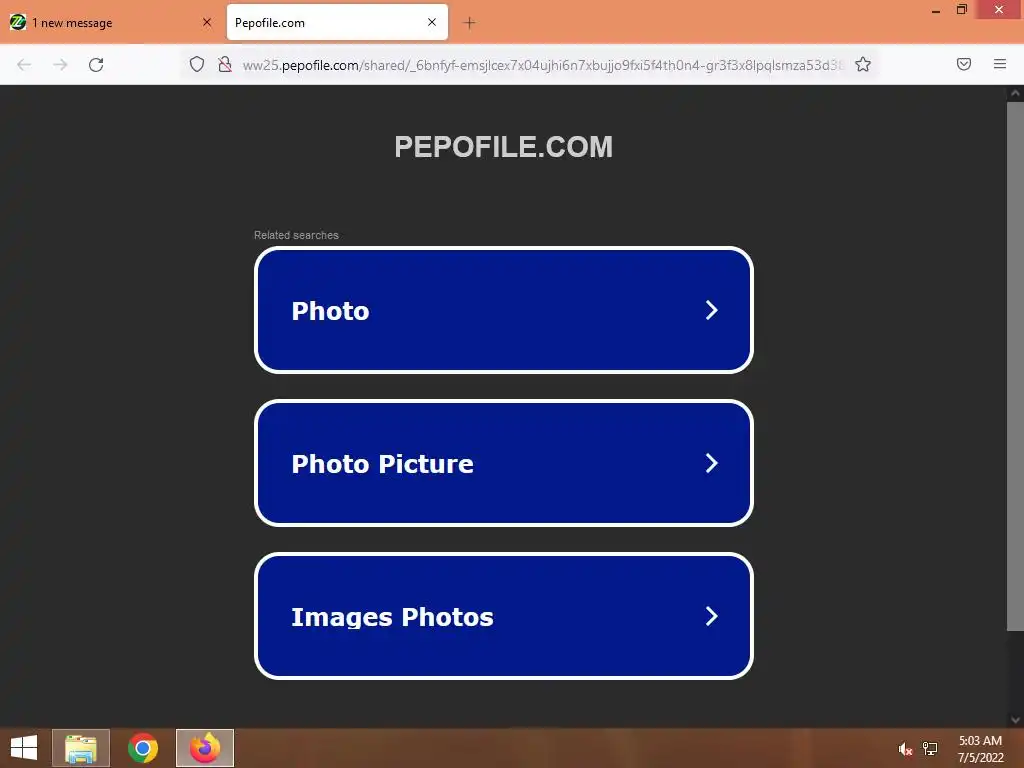Close the '1 new message' tab
This screenshot has width=1024, height=768.
coord(207,22)
